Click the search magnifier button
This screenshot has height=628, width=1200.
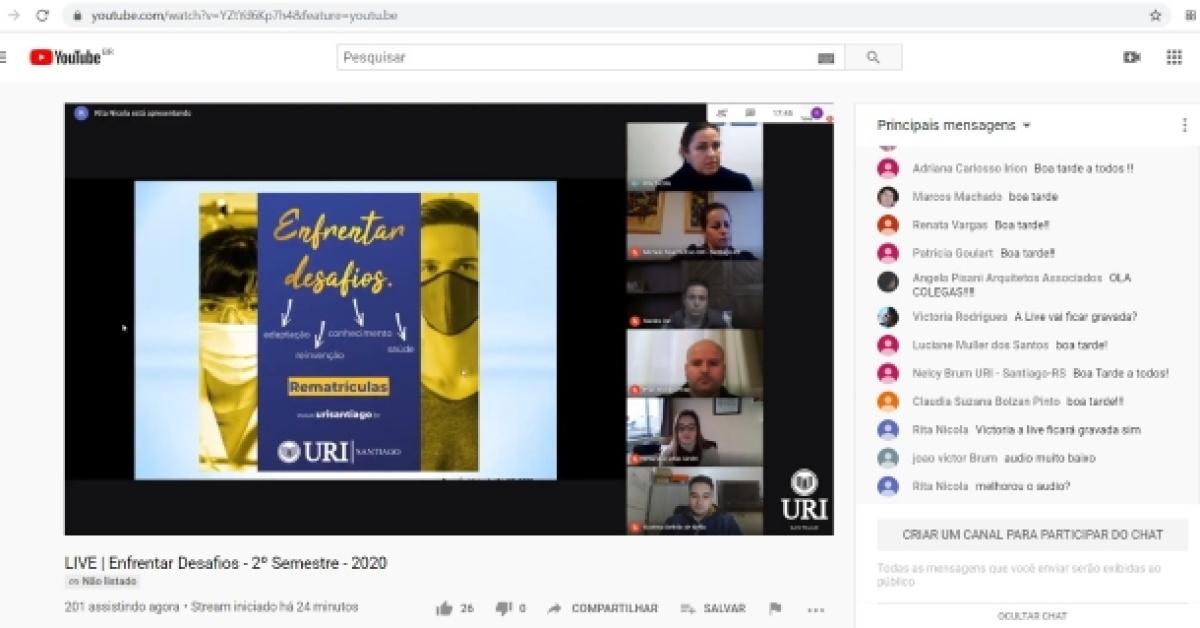coord(873,58)
